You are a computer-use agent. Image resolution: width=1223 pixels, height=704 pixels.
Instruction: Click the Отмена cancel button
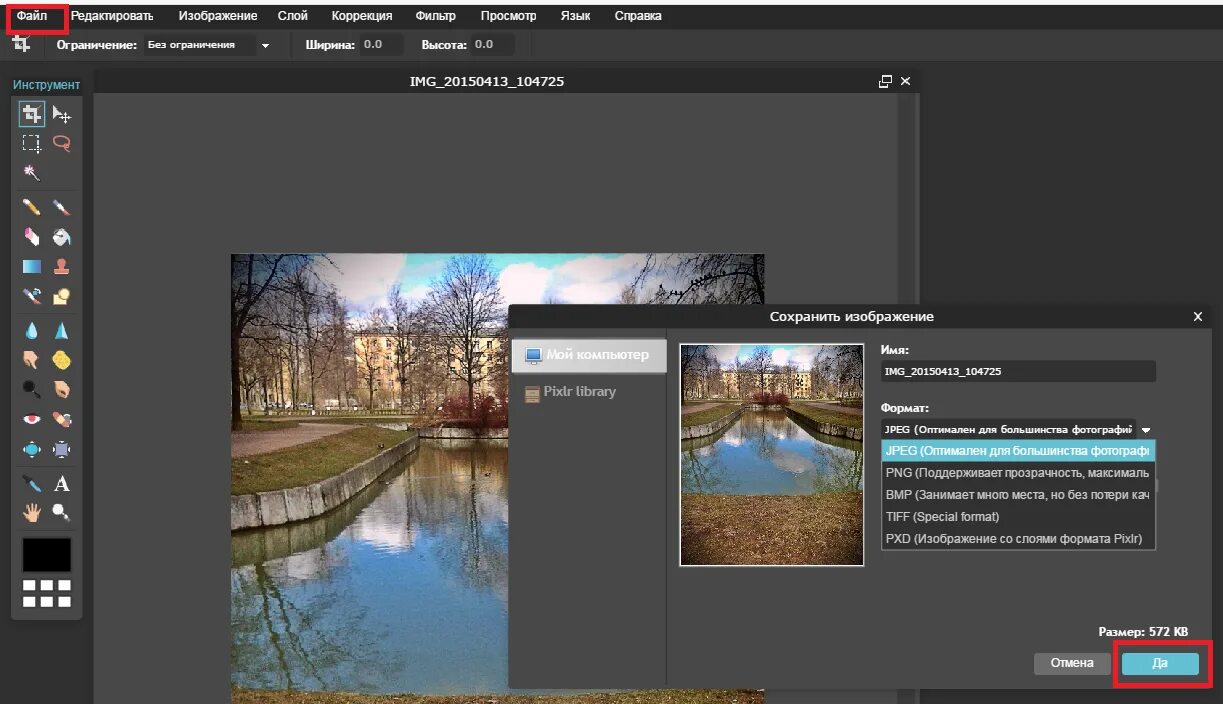[1072, 663]
